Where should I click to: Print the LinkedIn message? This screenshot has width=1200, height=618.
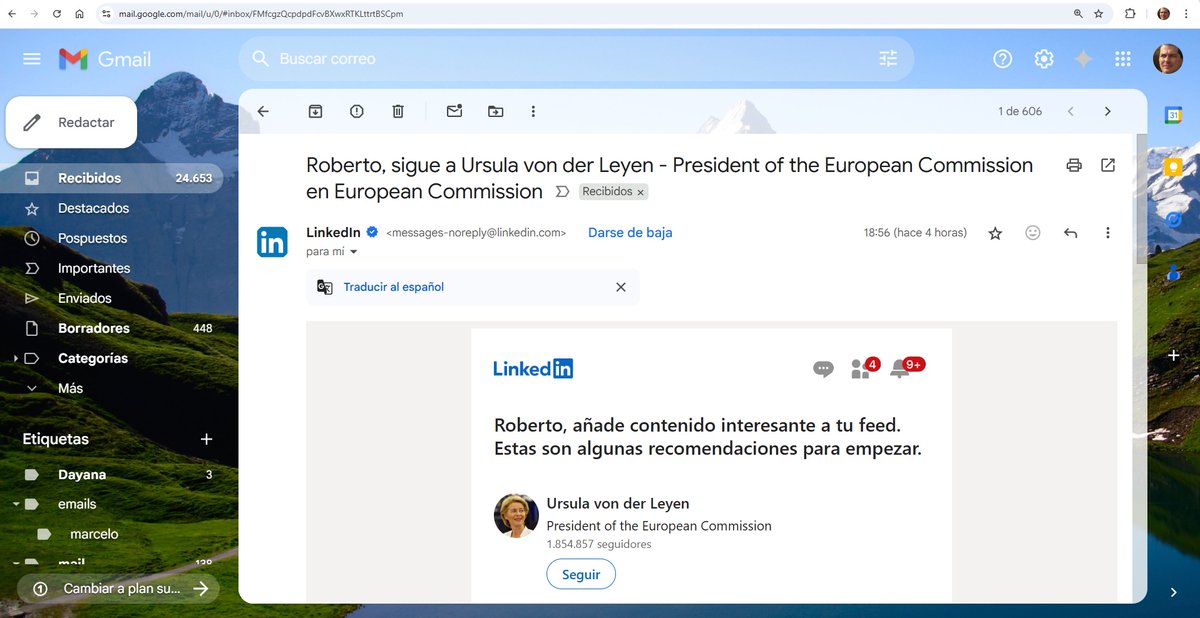[1074, 165]
